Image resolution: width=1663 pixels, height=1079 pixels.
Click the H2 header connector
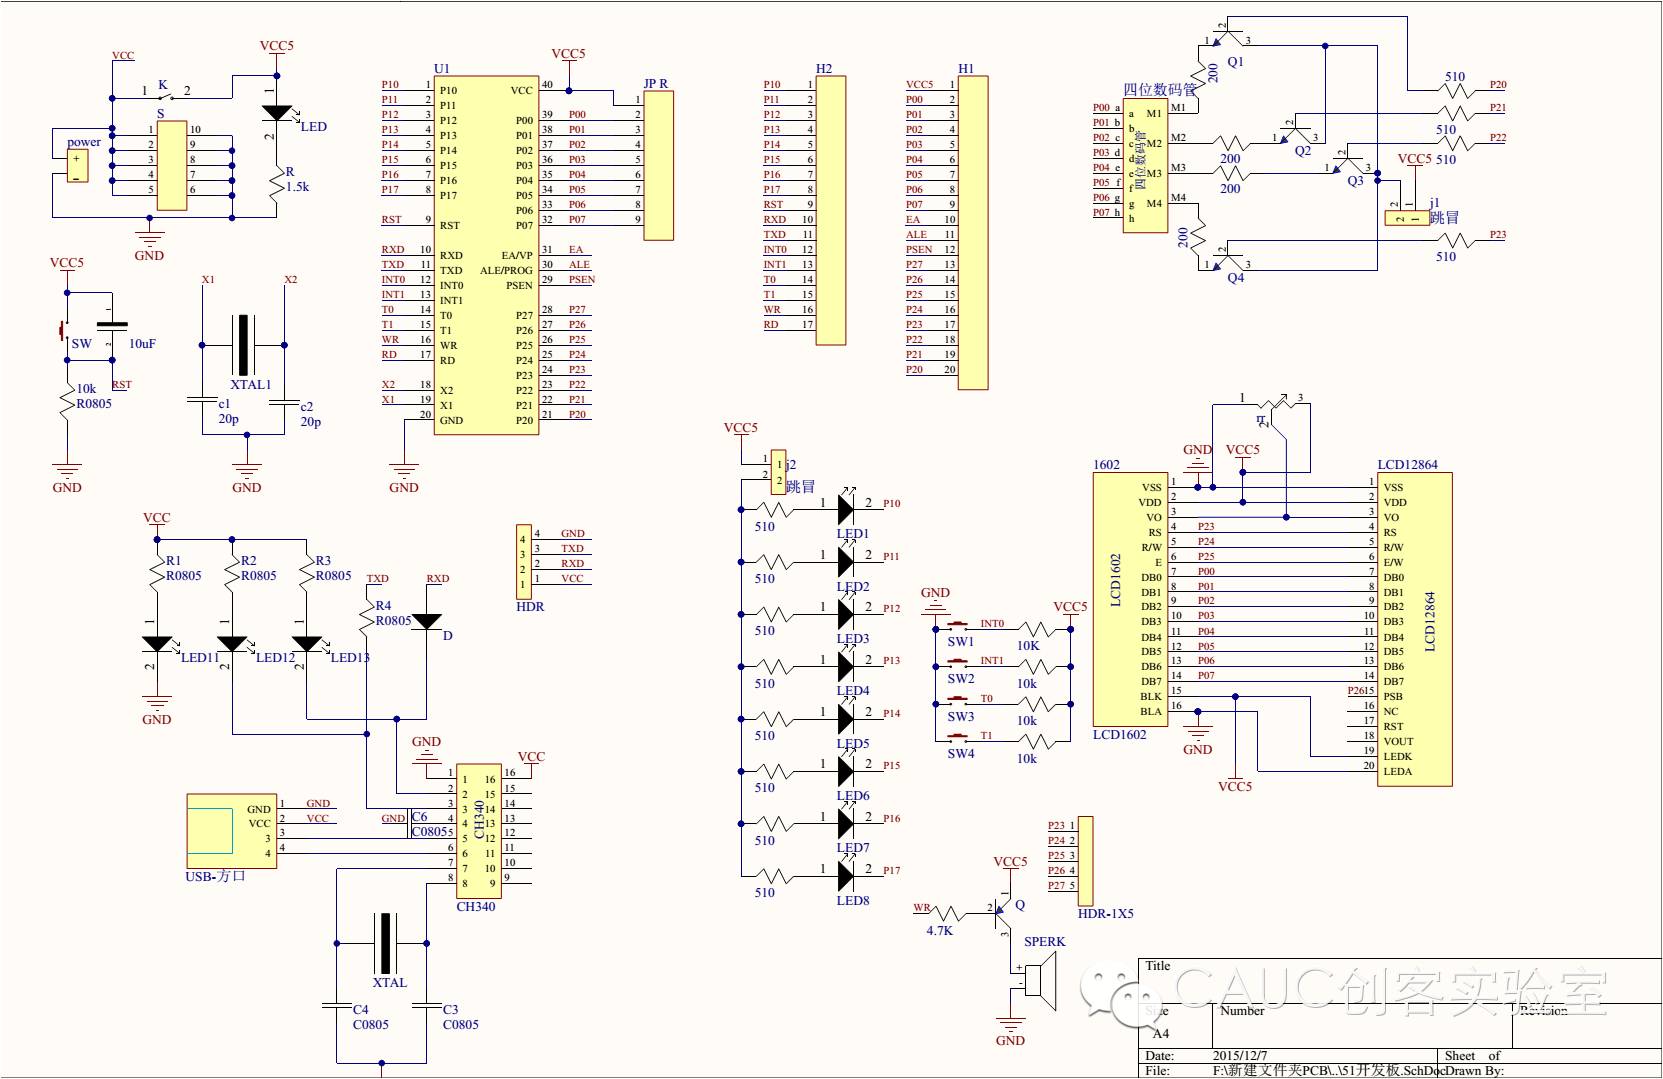pyautogui.click(x=830, y=210)
